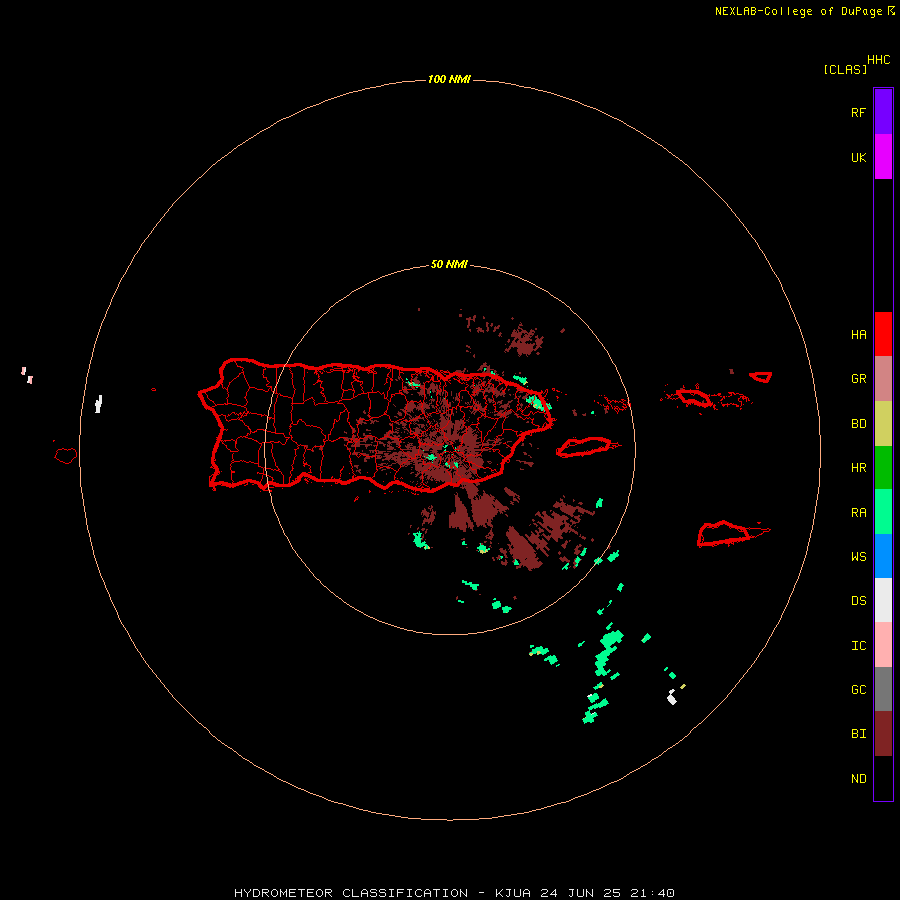The height and width of the screenshot is (900, 900).
Task: Click the '[CLAS]' units label
Action: point(845,69)
